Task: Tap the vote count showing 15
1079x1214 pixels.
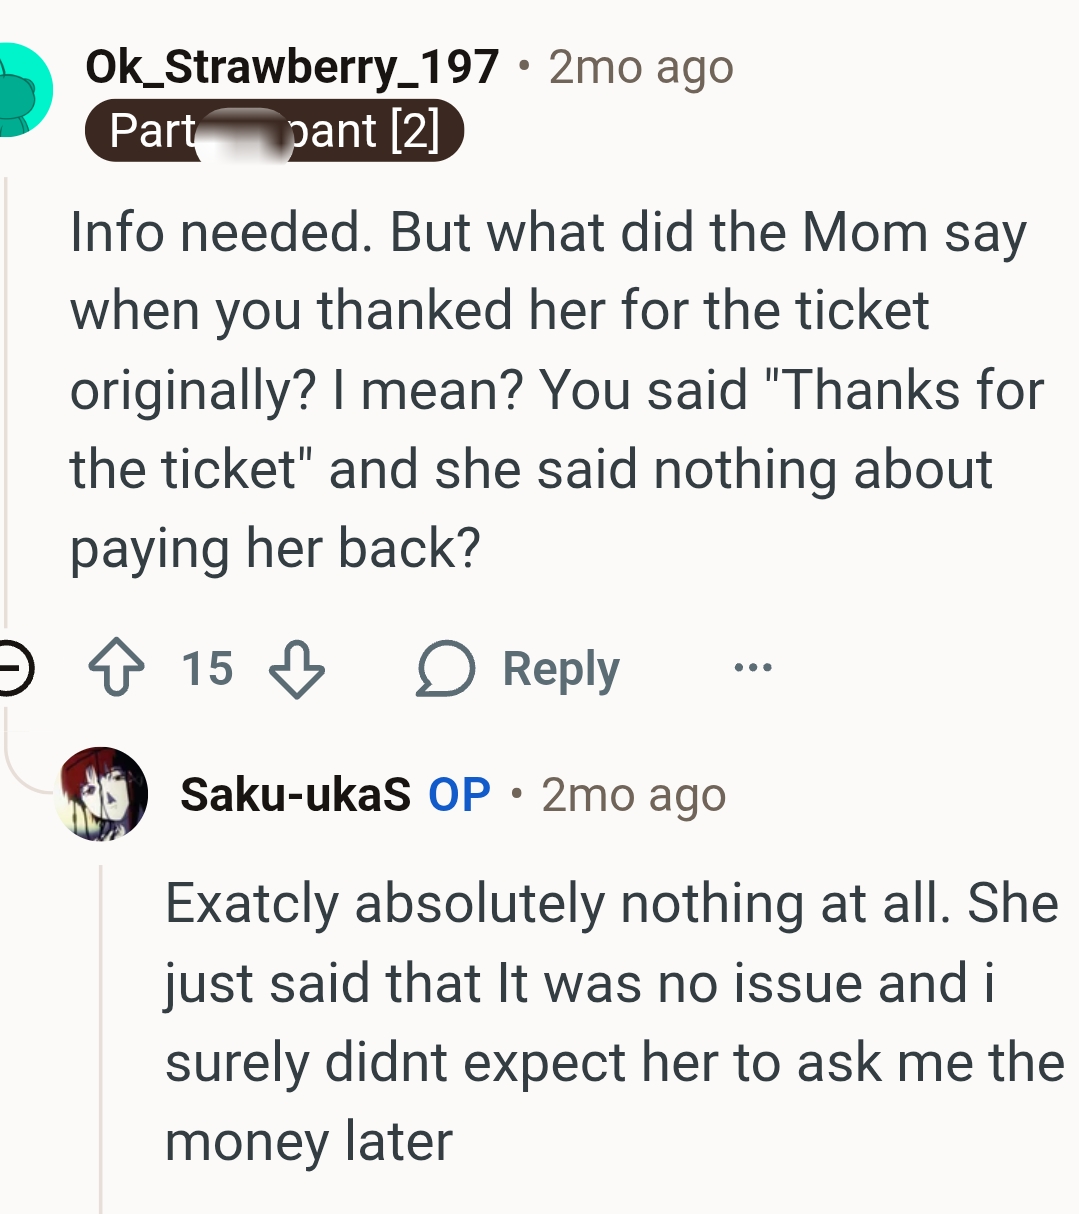Action: coord(207,668)
